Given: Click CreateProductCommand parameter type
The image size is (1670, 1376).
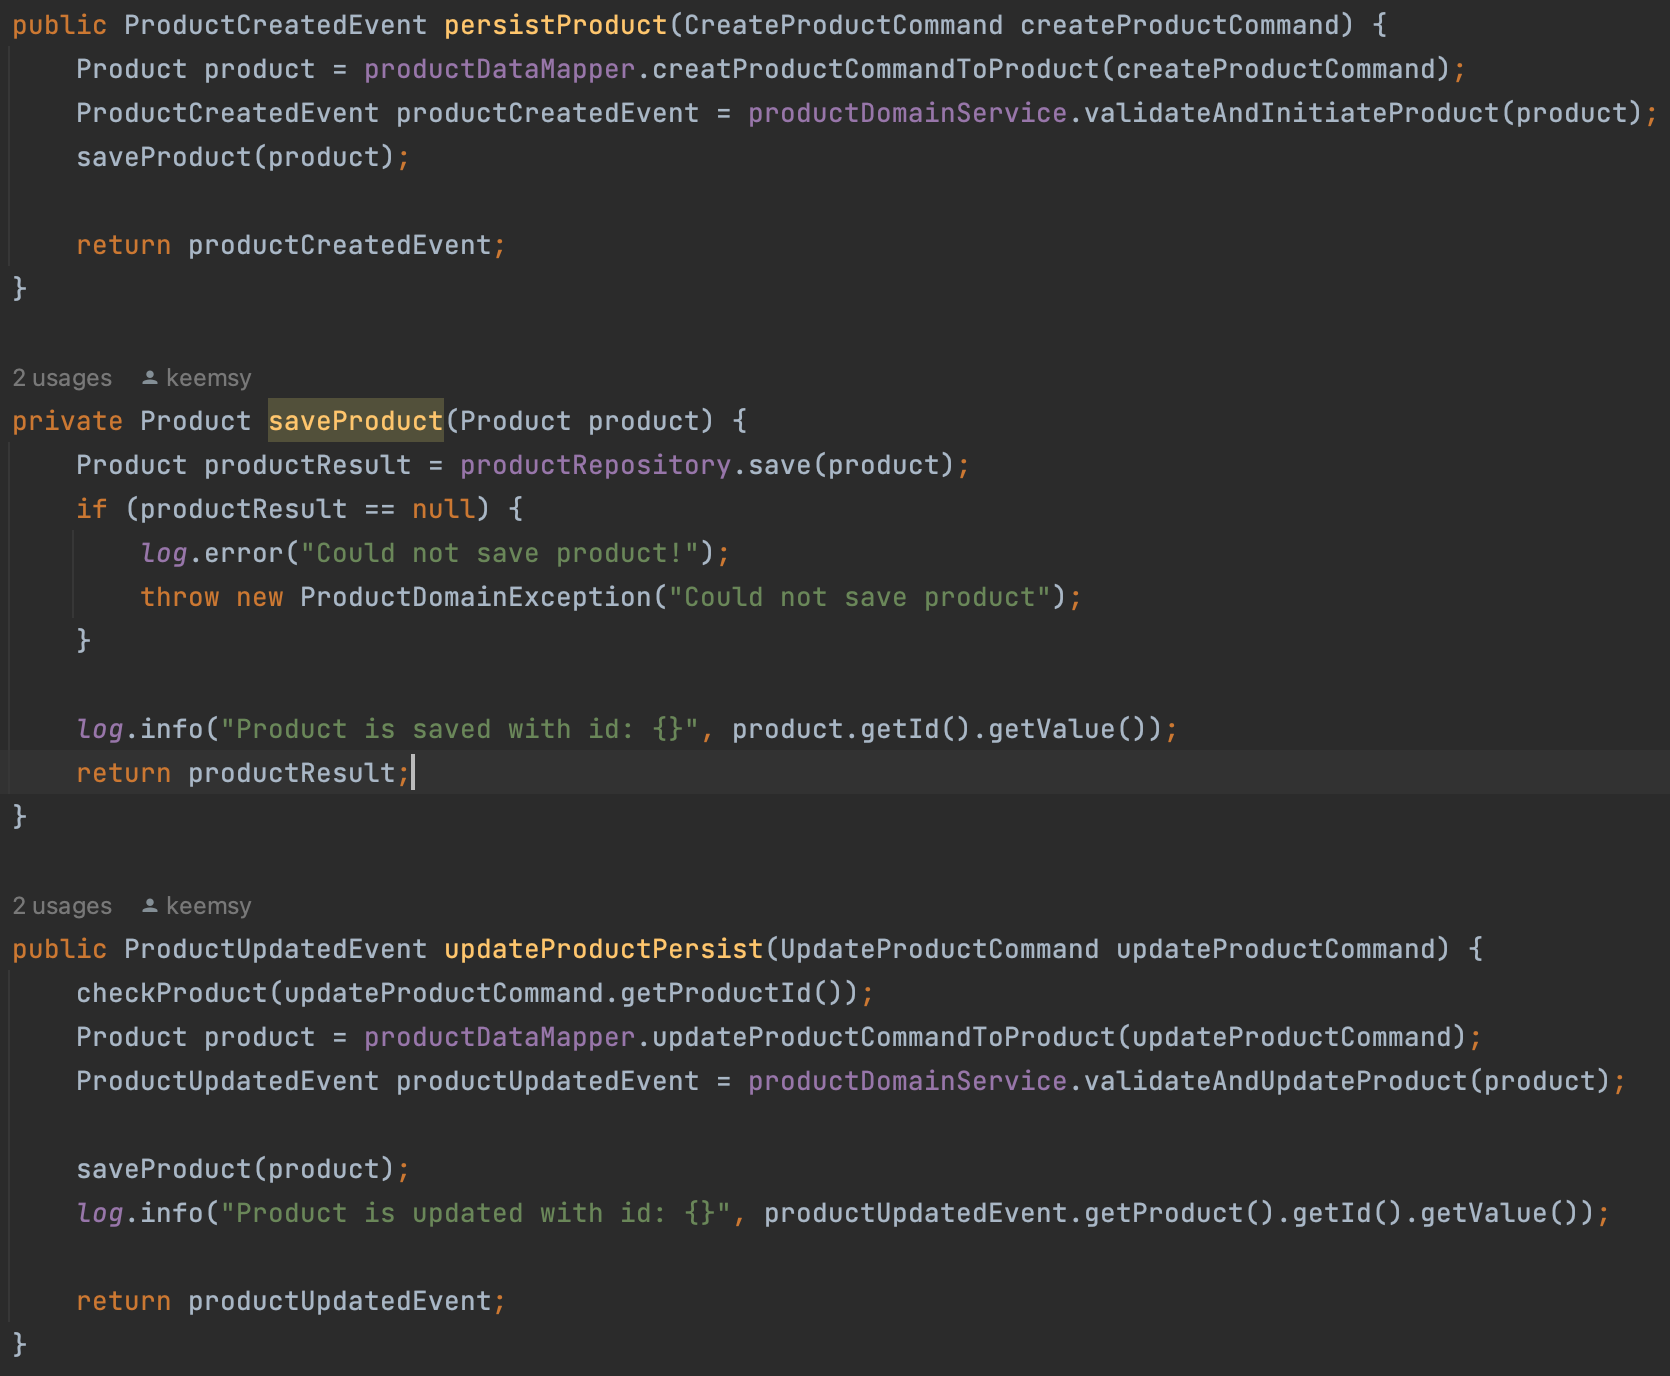Looking at the screenshot, I should point(844,25).
